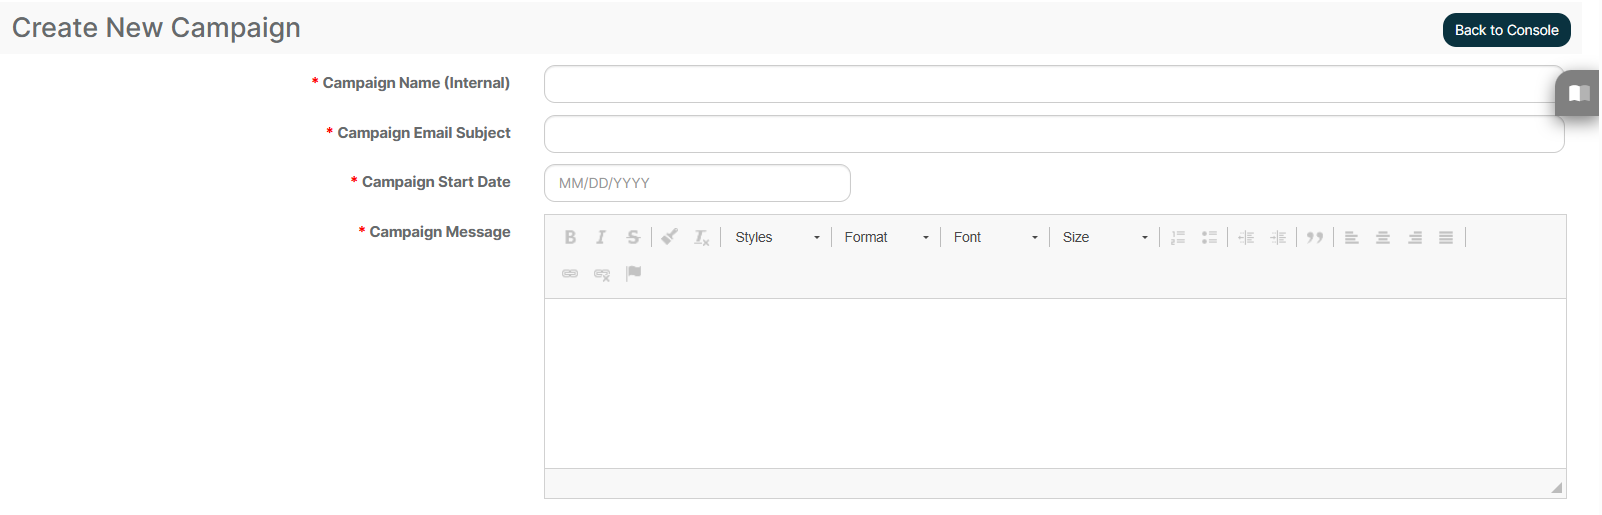The image size is (1602, 515).
Task: Toggle bold formatting in the editor
Action: click(x=570, y=237)
